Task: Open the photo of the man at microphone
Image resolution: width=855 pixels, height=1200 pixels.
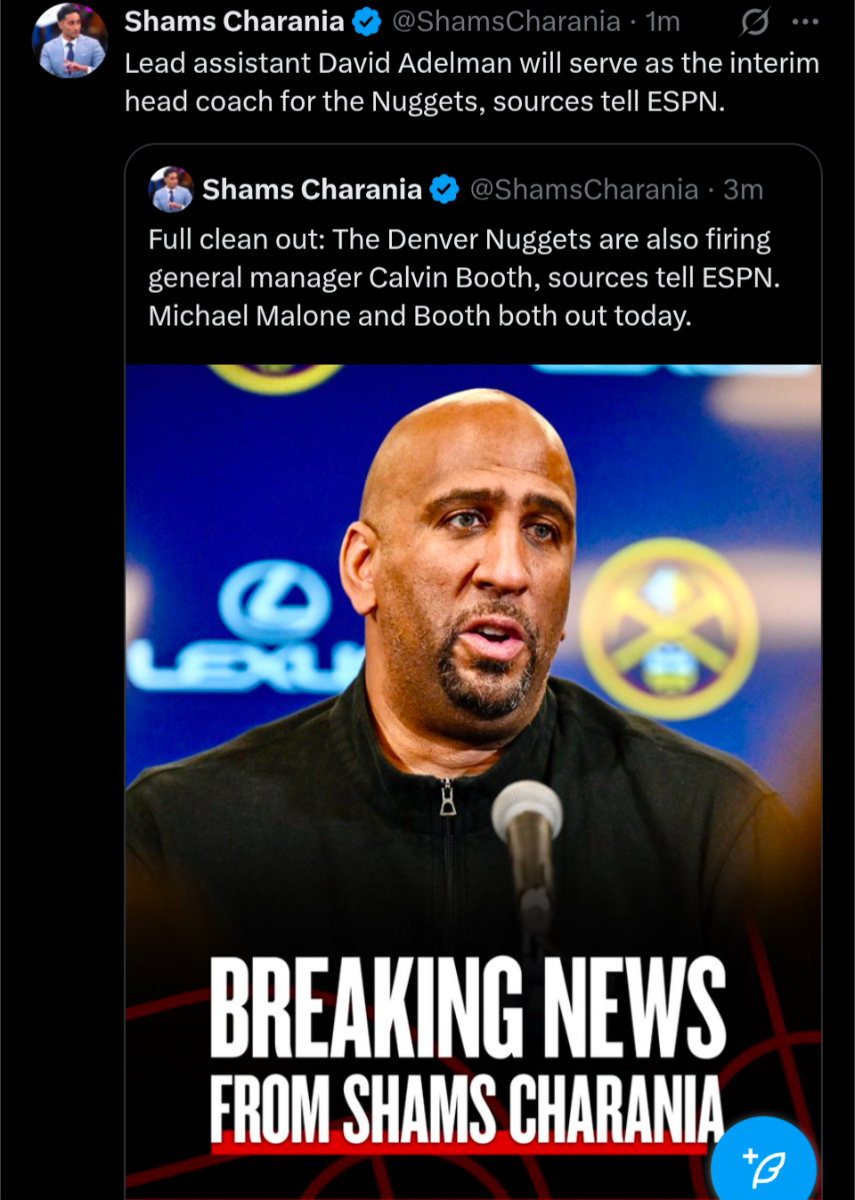Action: tap(473, 782)
